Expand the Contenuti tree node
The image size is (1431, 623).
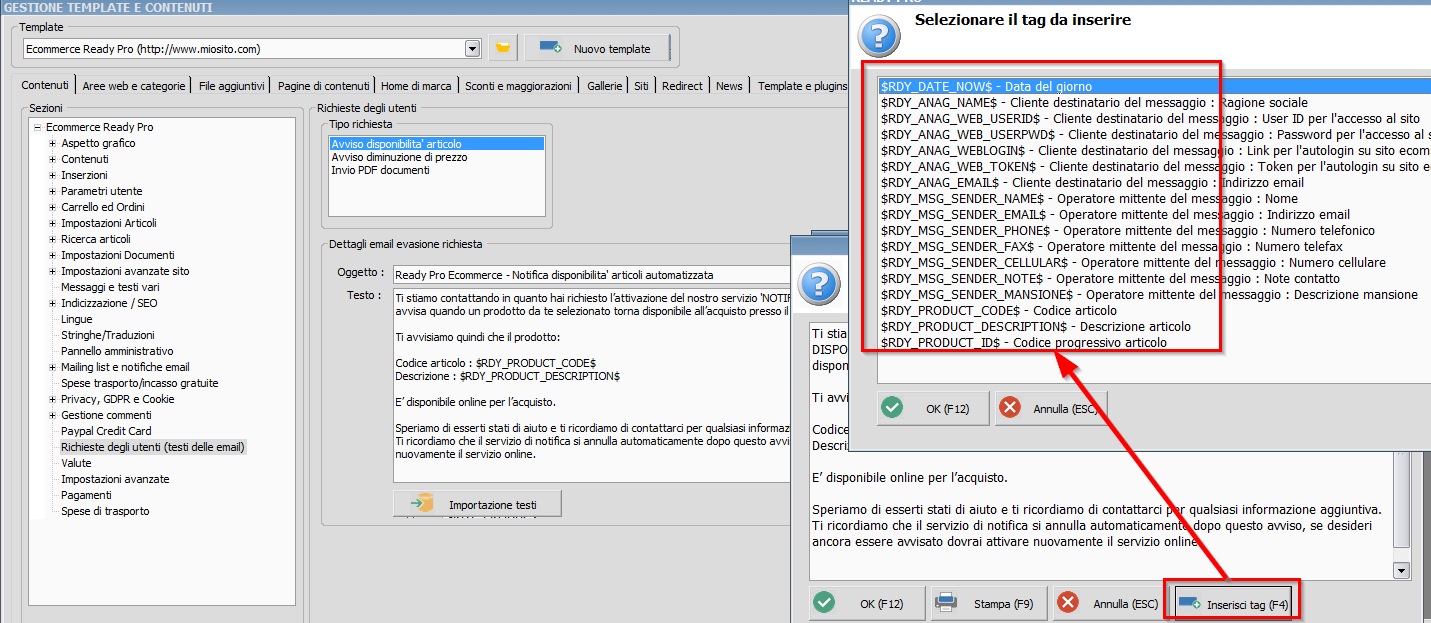tap(52, 159)
